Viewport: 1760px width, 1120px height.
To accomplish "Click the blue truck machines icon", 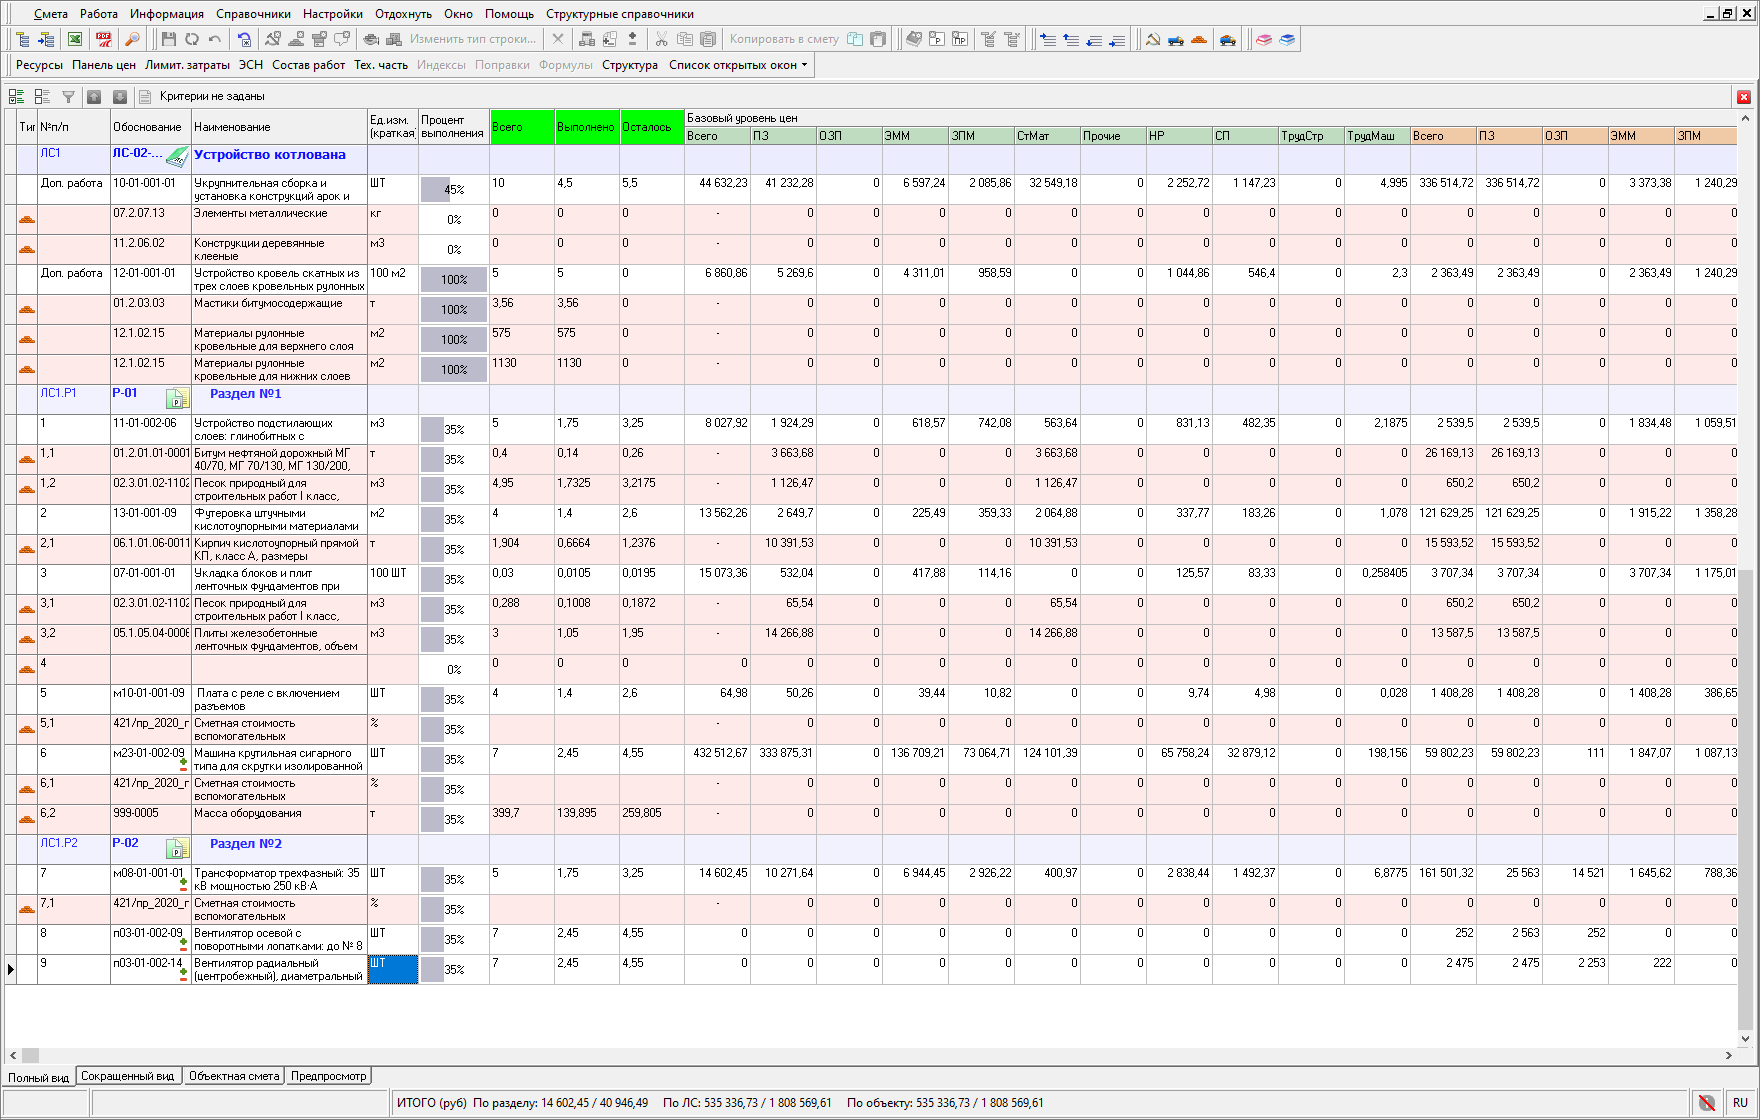I will coord(1176,39).
